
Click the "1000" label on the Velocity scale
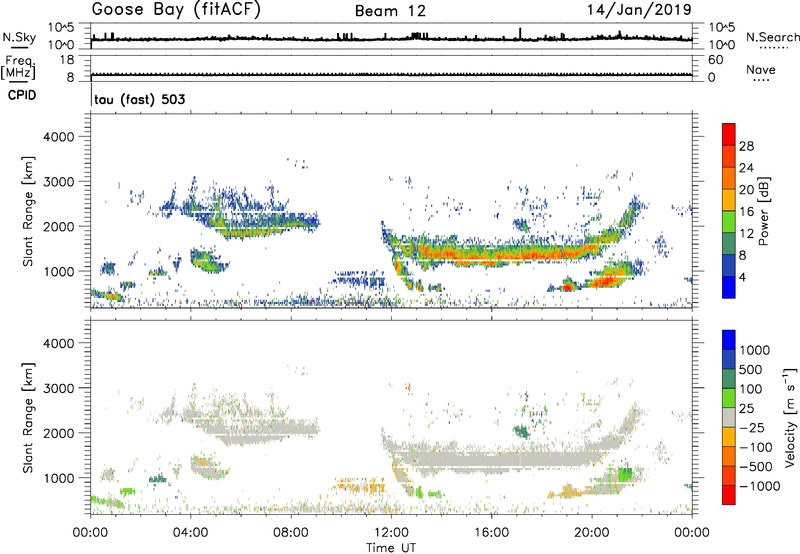[x=755, y=350]
